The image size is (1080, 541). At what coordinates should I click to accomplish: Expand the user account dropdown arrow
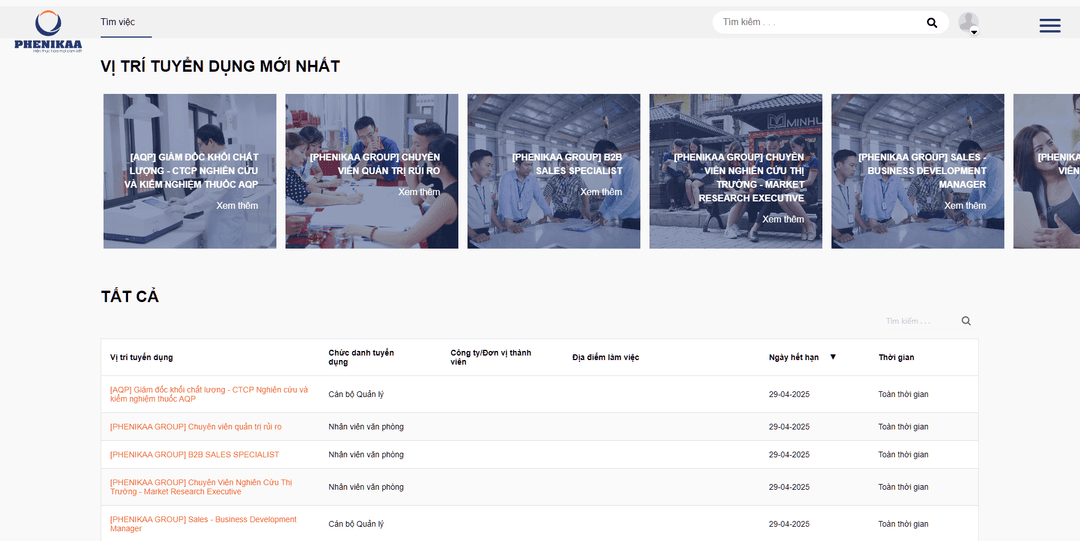click(974, 33)
